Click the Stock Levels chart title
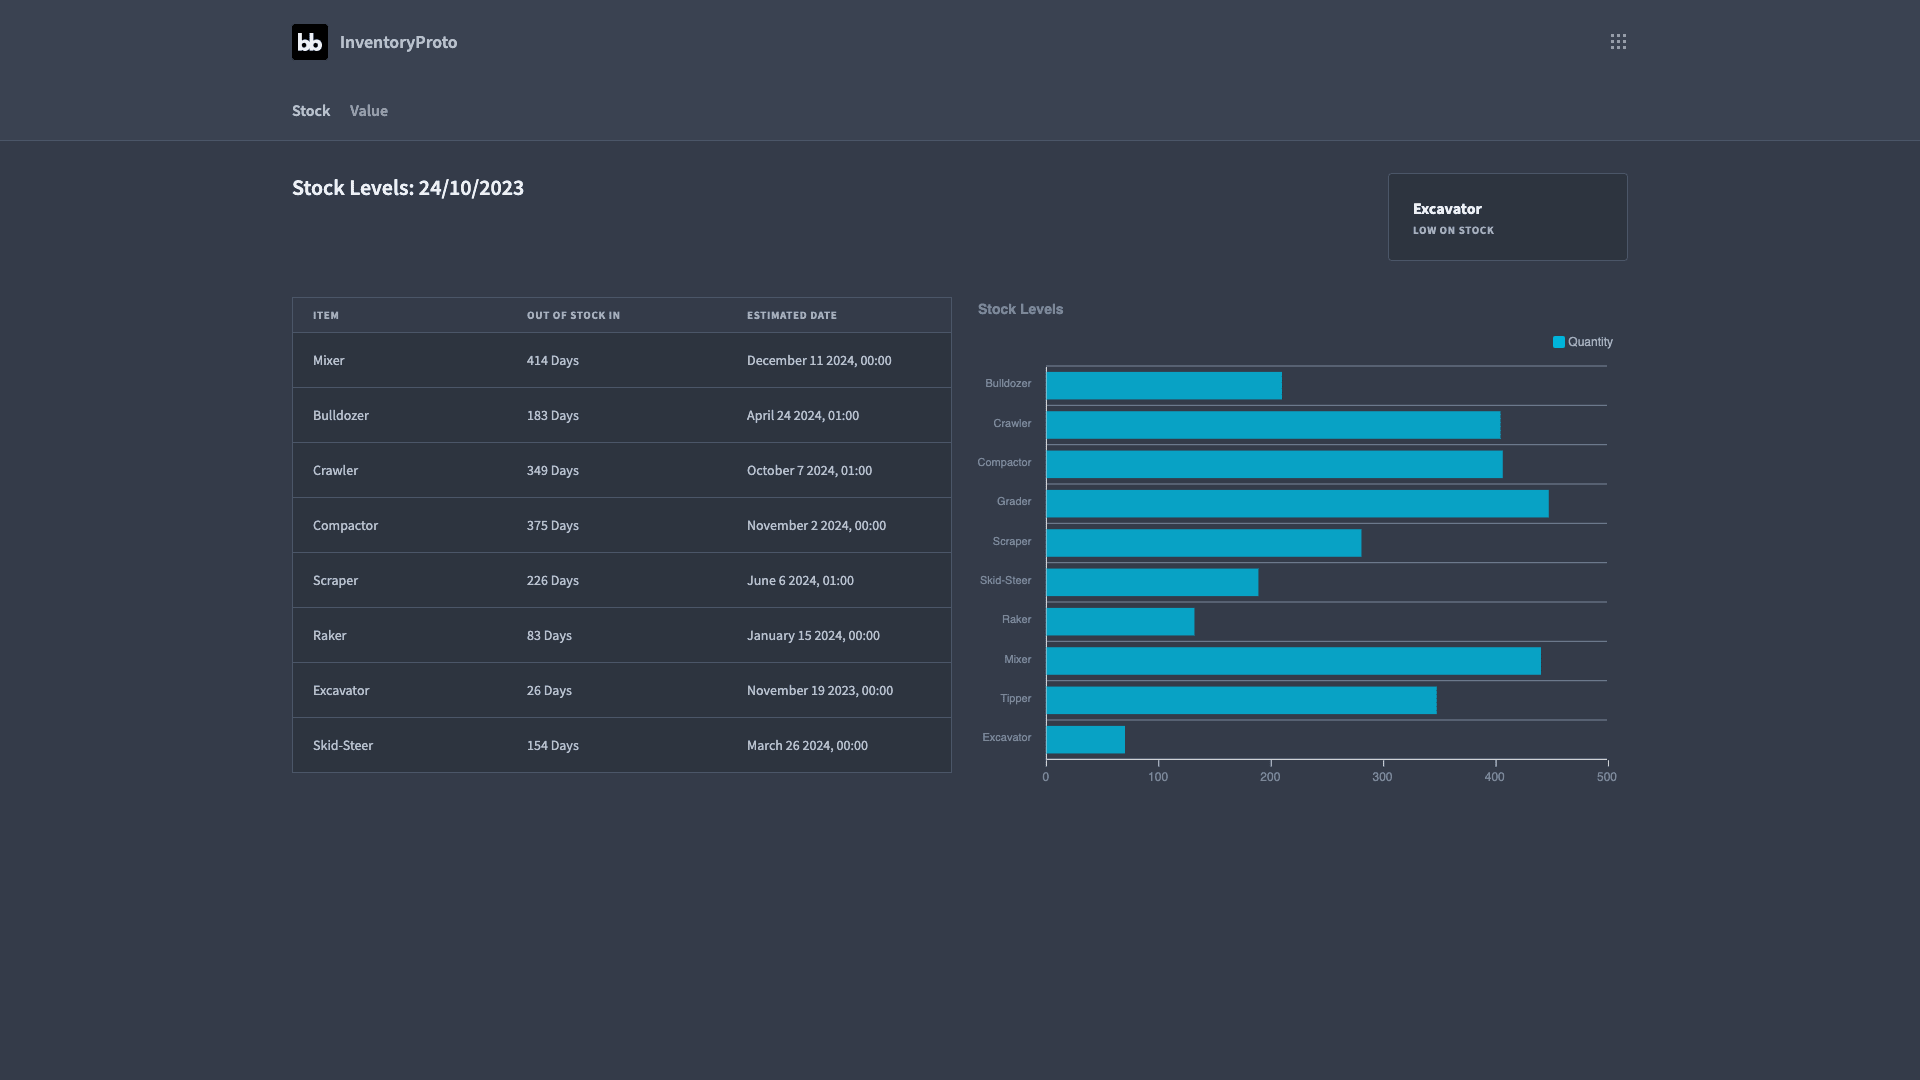Image resolution: width=1920 pixels, height=1080 pixels. (x=1020, y=310)
